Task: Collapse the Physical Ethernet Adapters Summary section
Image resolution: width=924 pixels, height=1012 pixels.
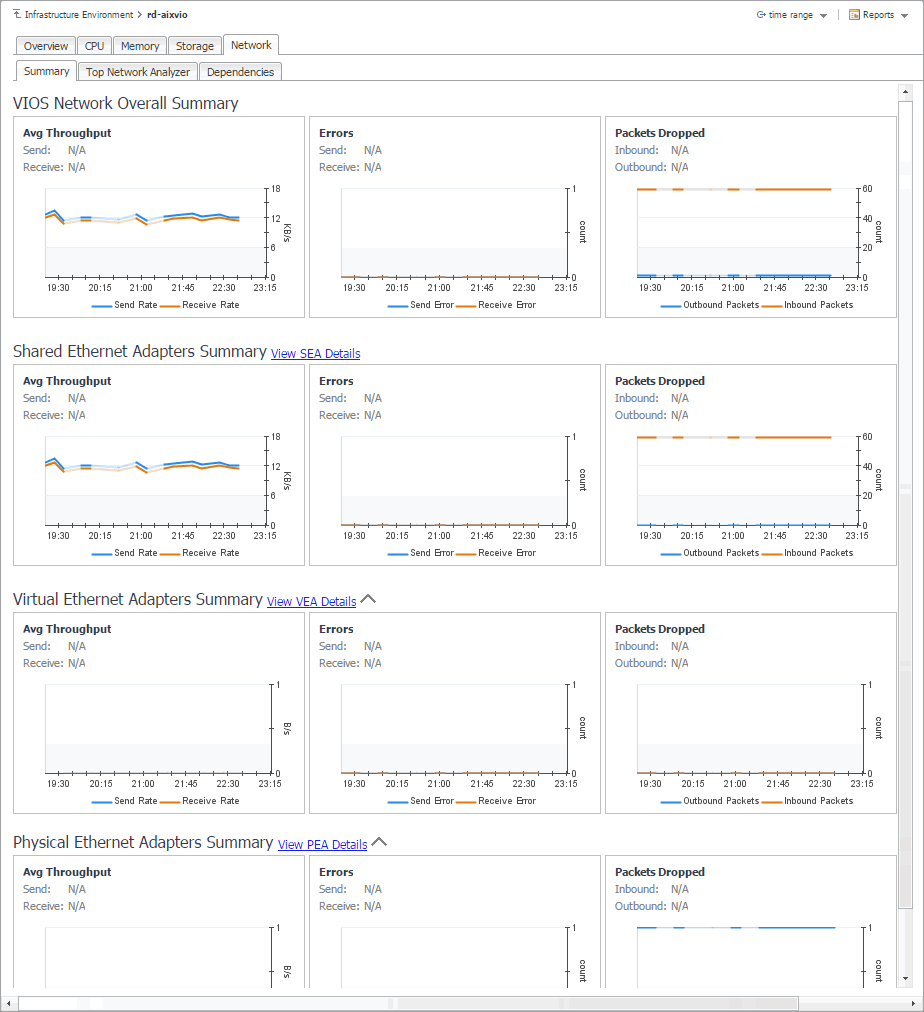Action: click(378, 843)
